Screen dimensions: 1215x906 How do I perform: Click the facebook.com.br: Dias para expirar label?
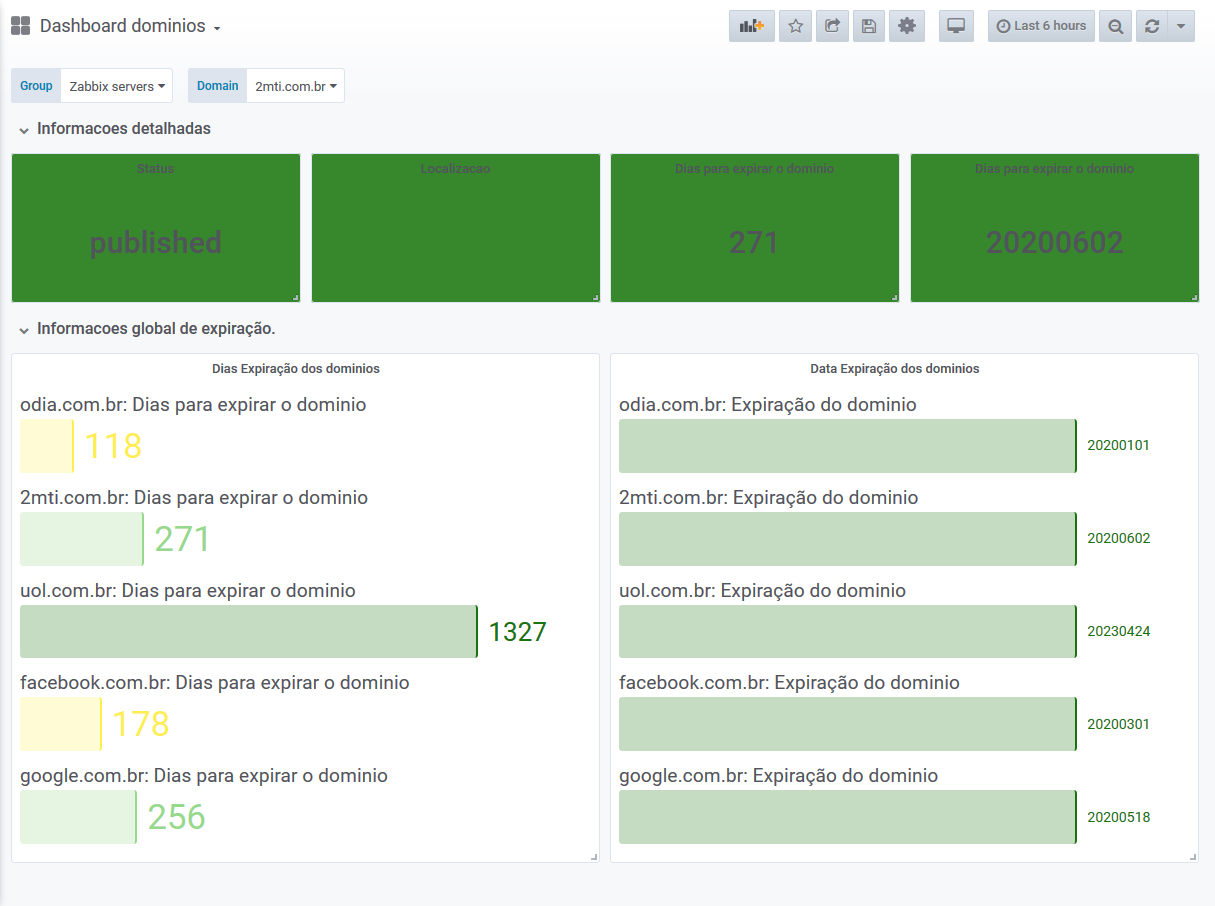pos(215,683)
